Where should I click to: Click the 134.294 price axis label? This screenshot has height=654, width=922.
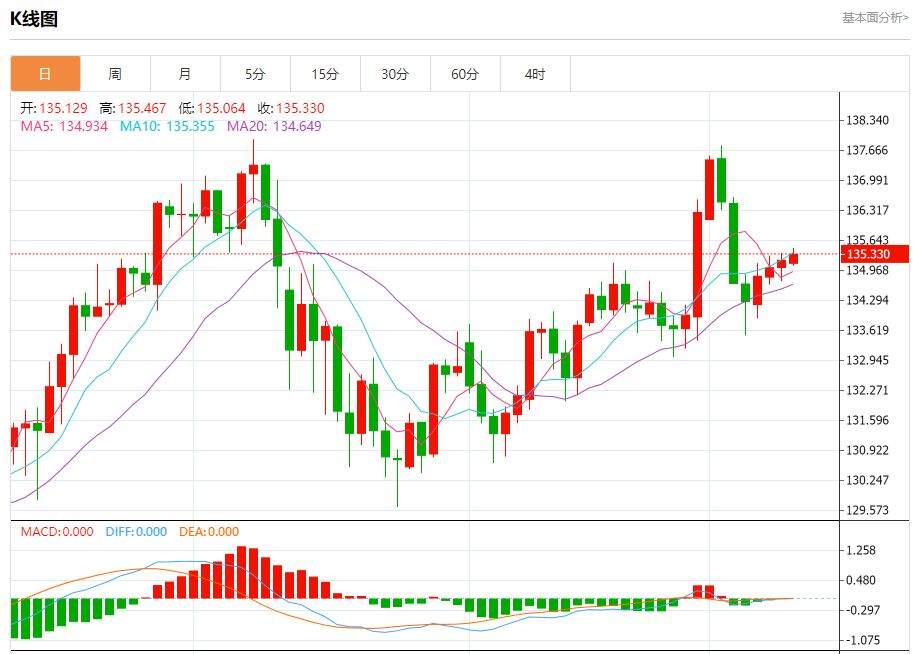tap(867, 301)
